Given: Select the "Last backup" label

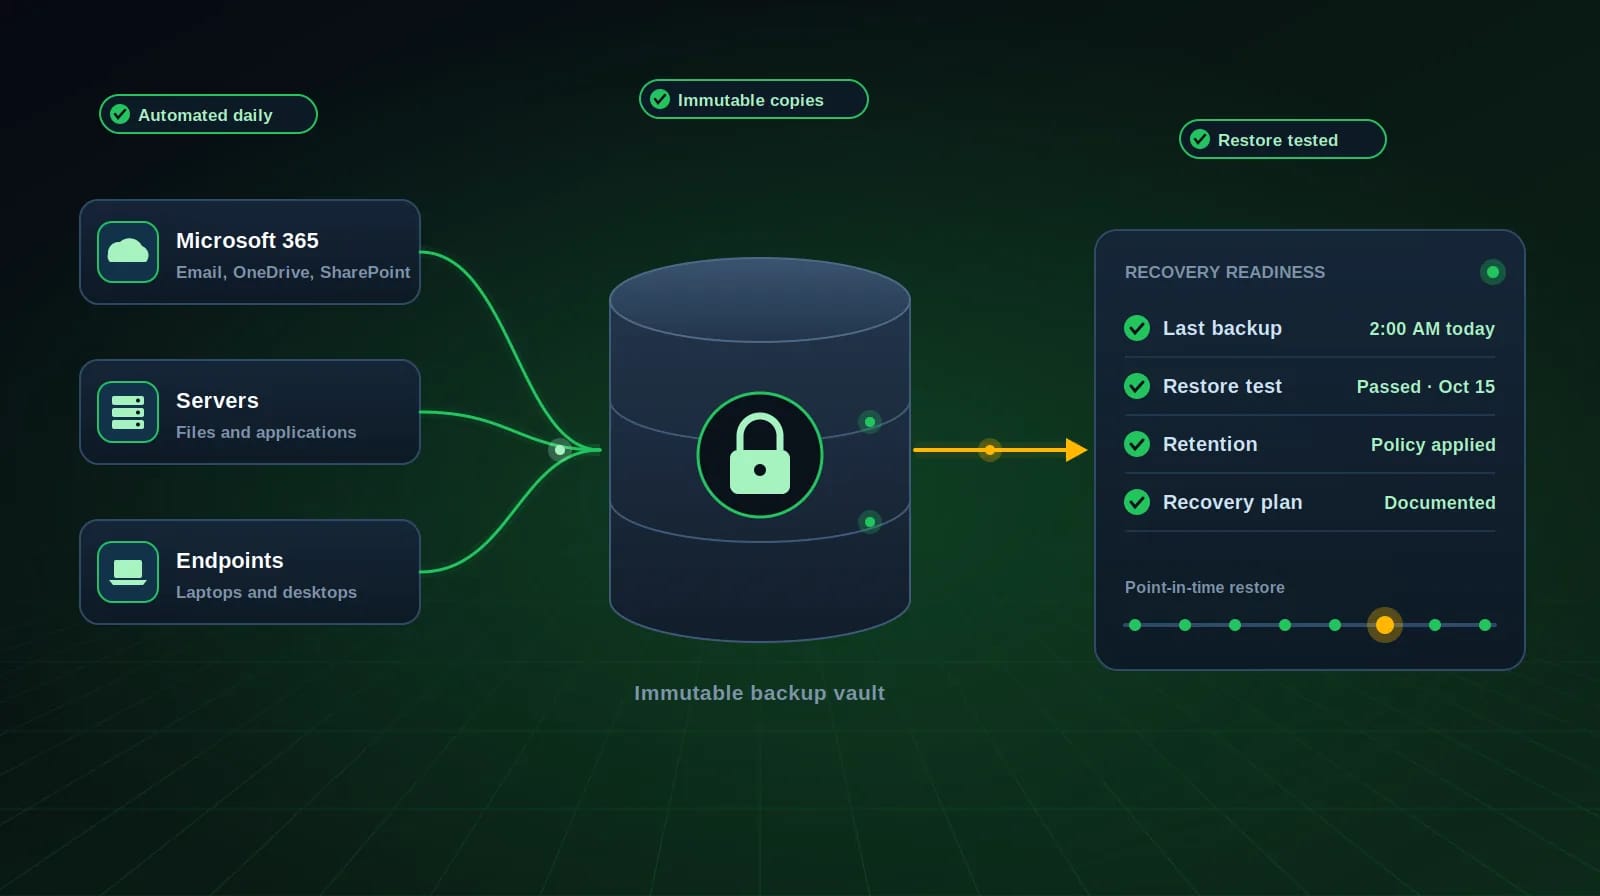Looking at the screenshot, I should (x=1222, y=328).
